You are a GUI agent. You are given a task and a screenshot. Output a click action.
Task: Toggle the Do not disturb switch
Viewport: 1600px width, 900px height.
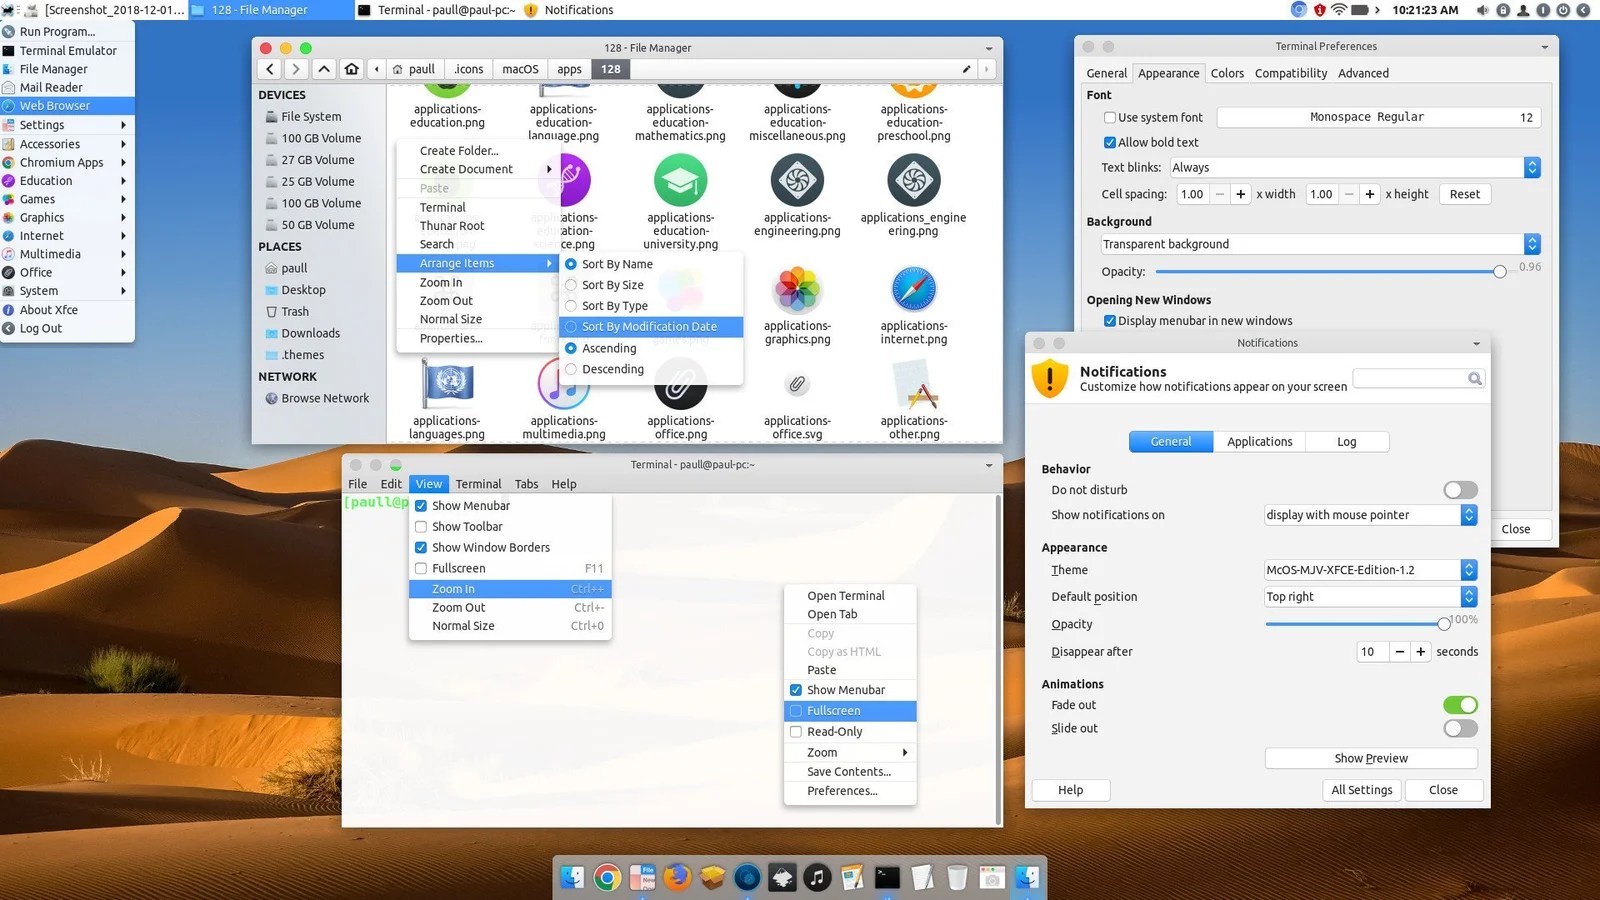pyautogui.click(x=1459, y=489)
